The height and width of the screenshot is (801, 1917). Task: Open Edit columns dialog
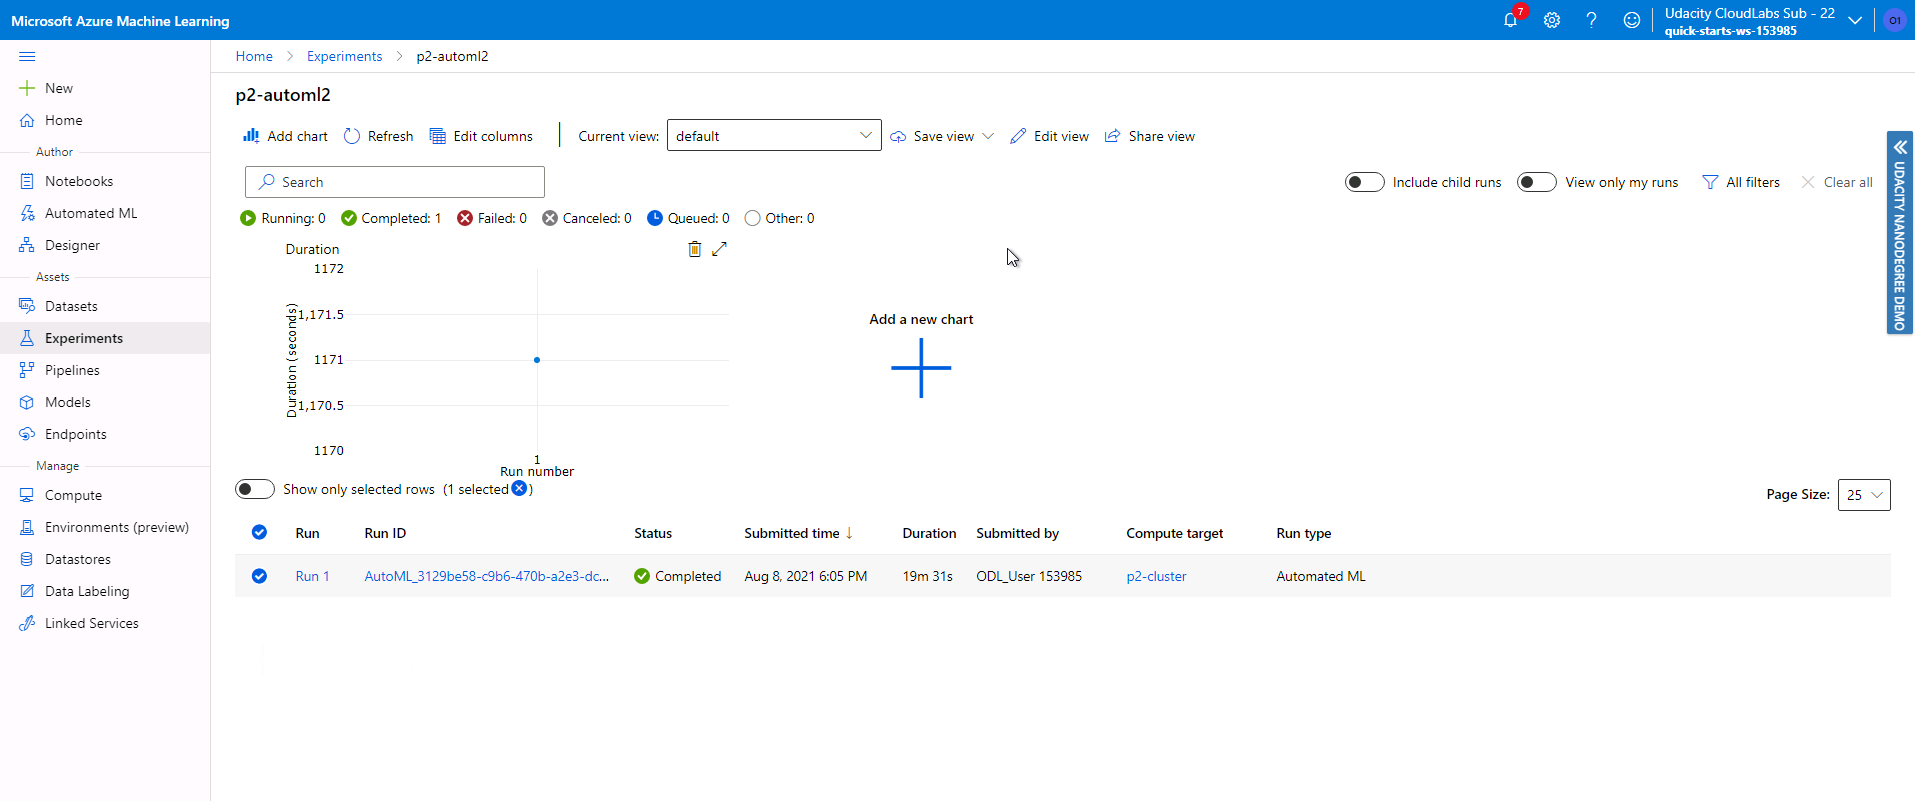[x=481, y=136]
